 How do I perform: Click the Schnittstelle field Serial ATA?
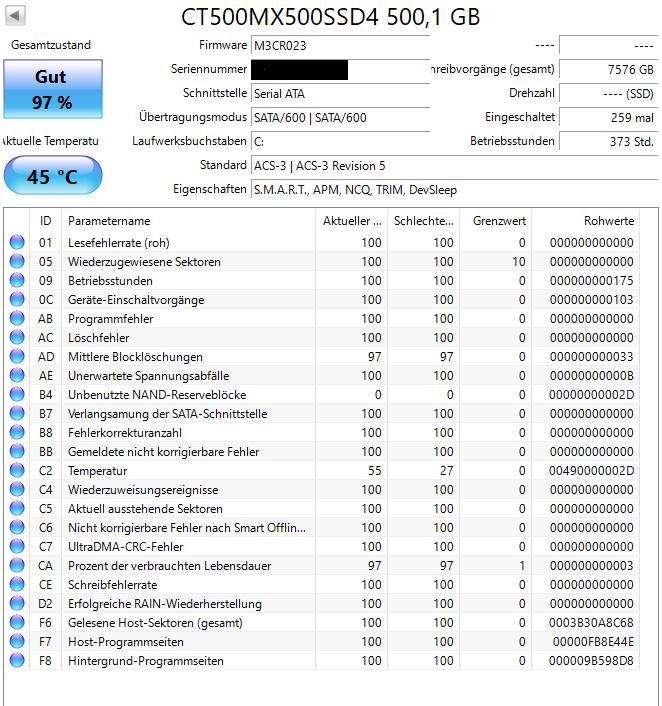[340, 94]
